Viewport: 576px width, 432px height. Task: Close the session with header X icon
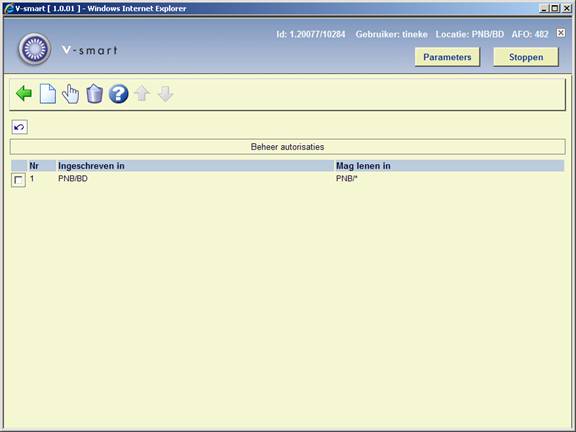click(x=561, y=33)
